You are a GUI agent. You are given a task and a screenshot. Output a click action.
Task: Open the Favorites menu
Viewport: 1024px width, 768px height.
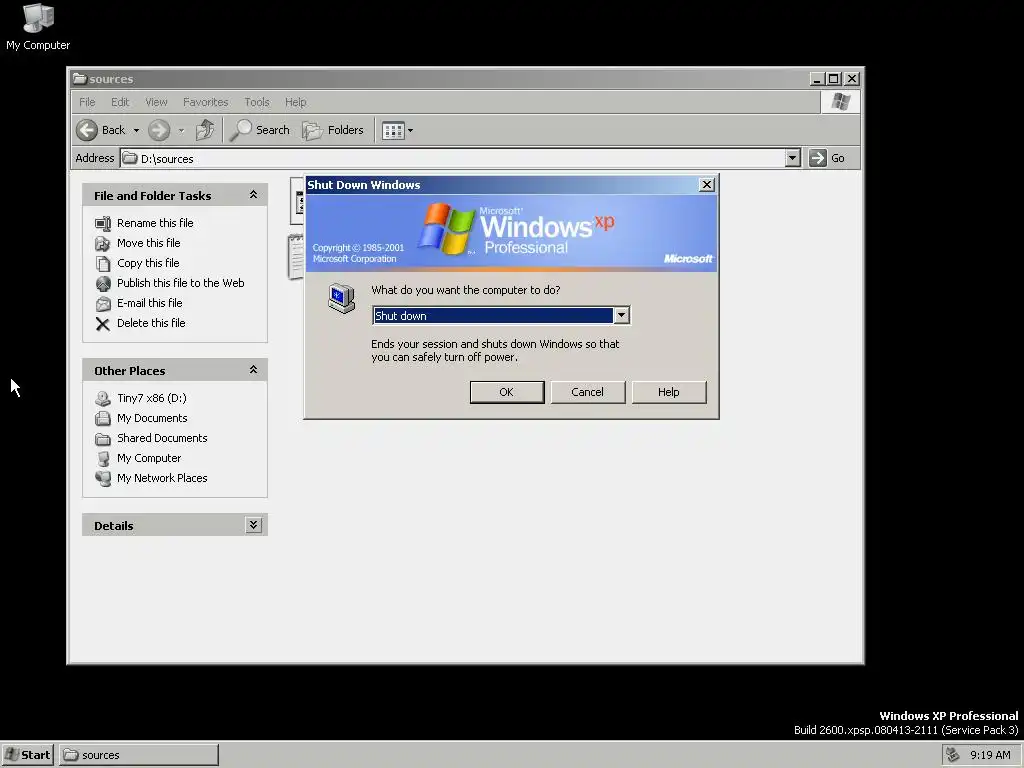pos(206,102)
